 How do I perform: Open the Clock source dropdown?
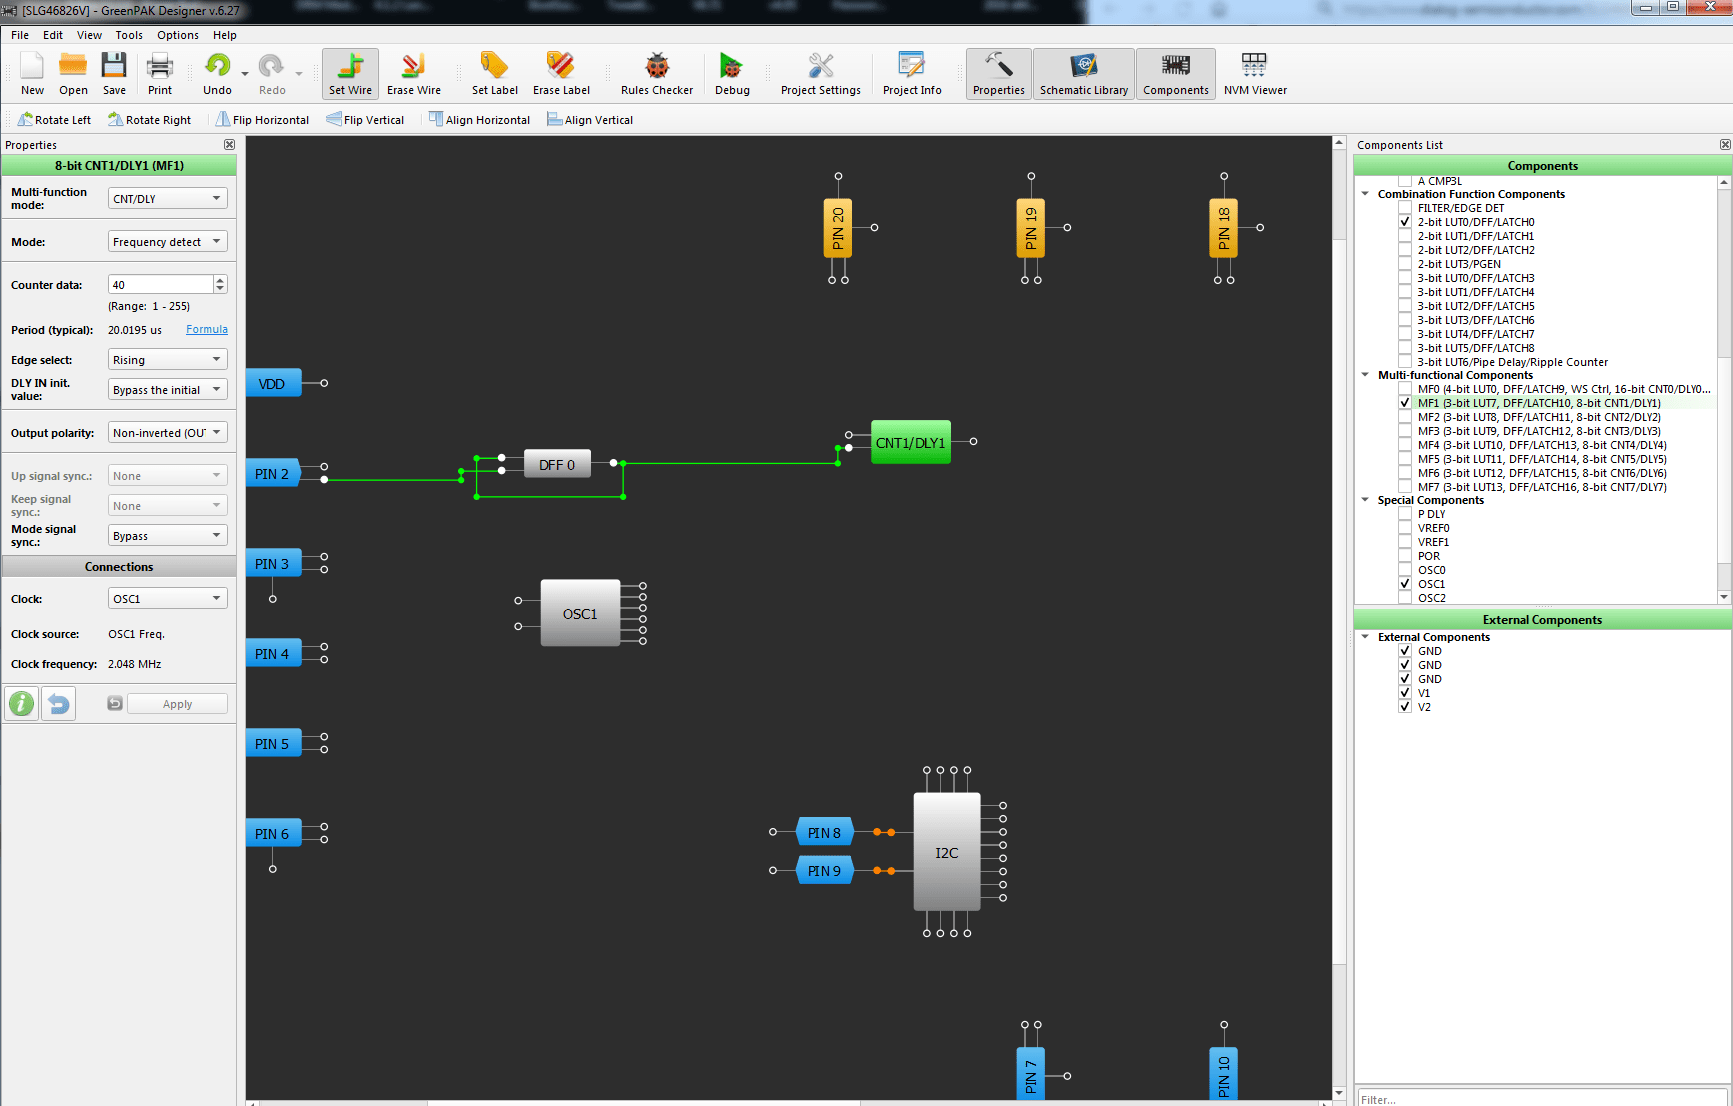[x=167, y=599]
